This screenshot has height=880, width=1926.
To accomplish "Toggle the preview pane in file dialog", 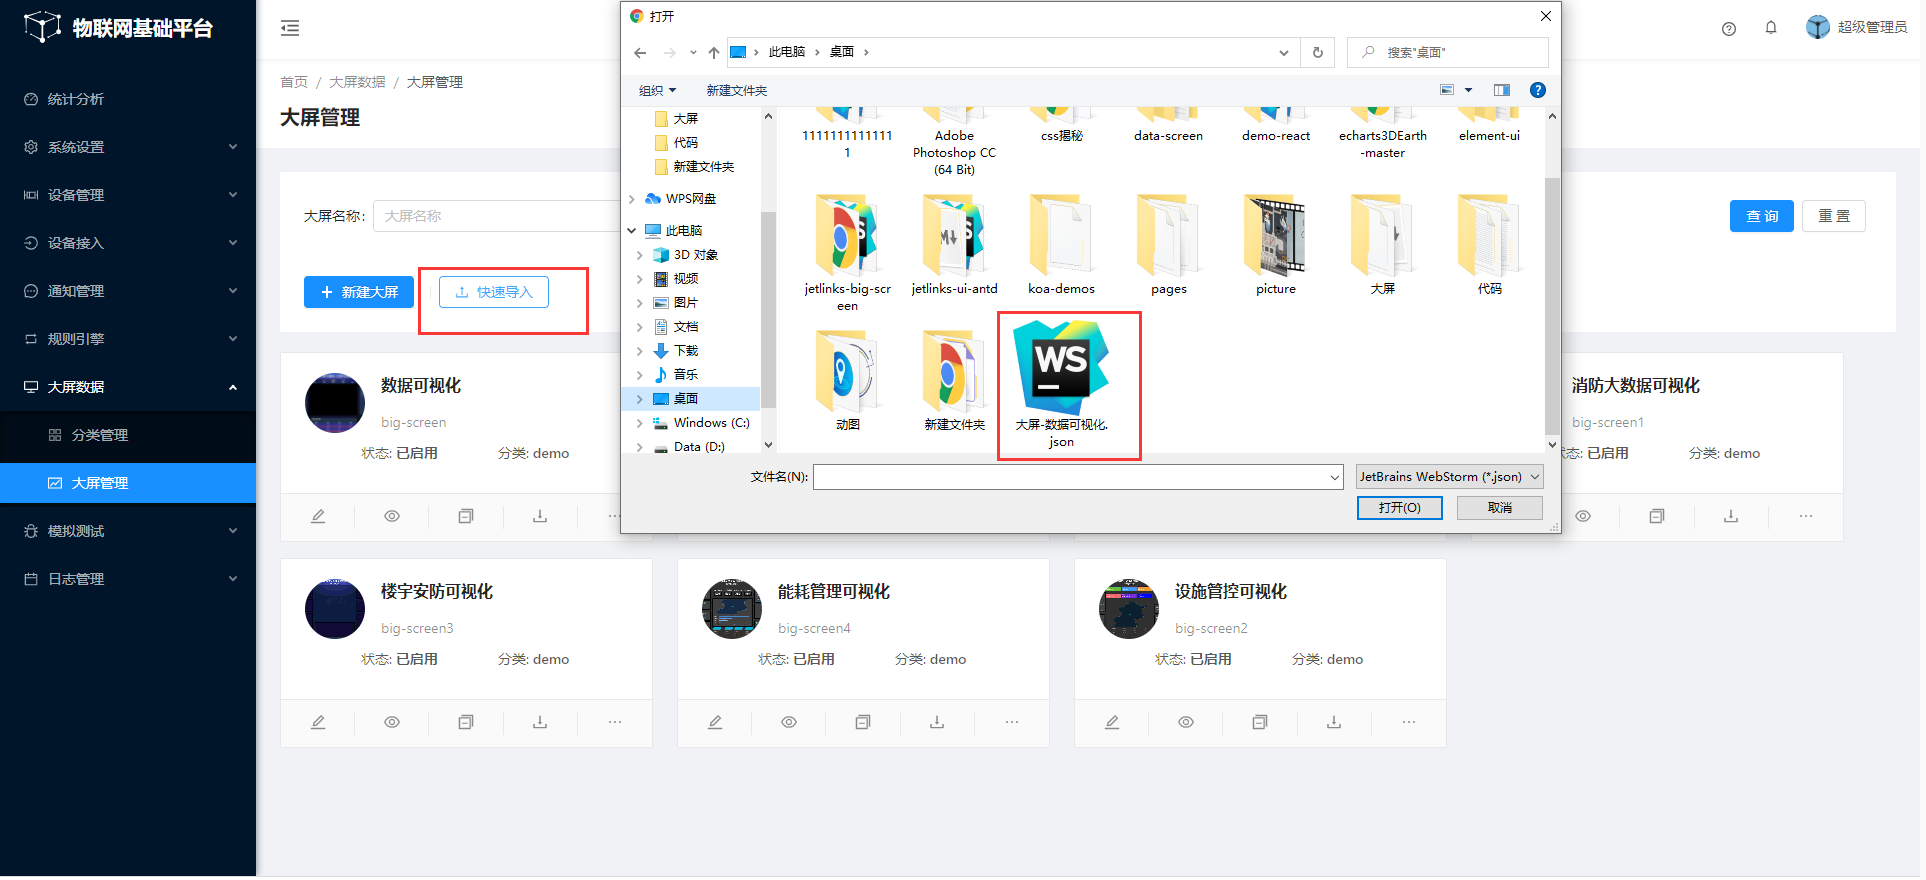I will tap(1502, 90).
